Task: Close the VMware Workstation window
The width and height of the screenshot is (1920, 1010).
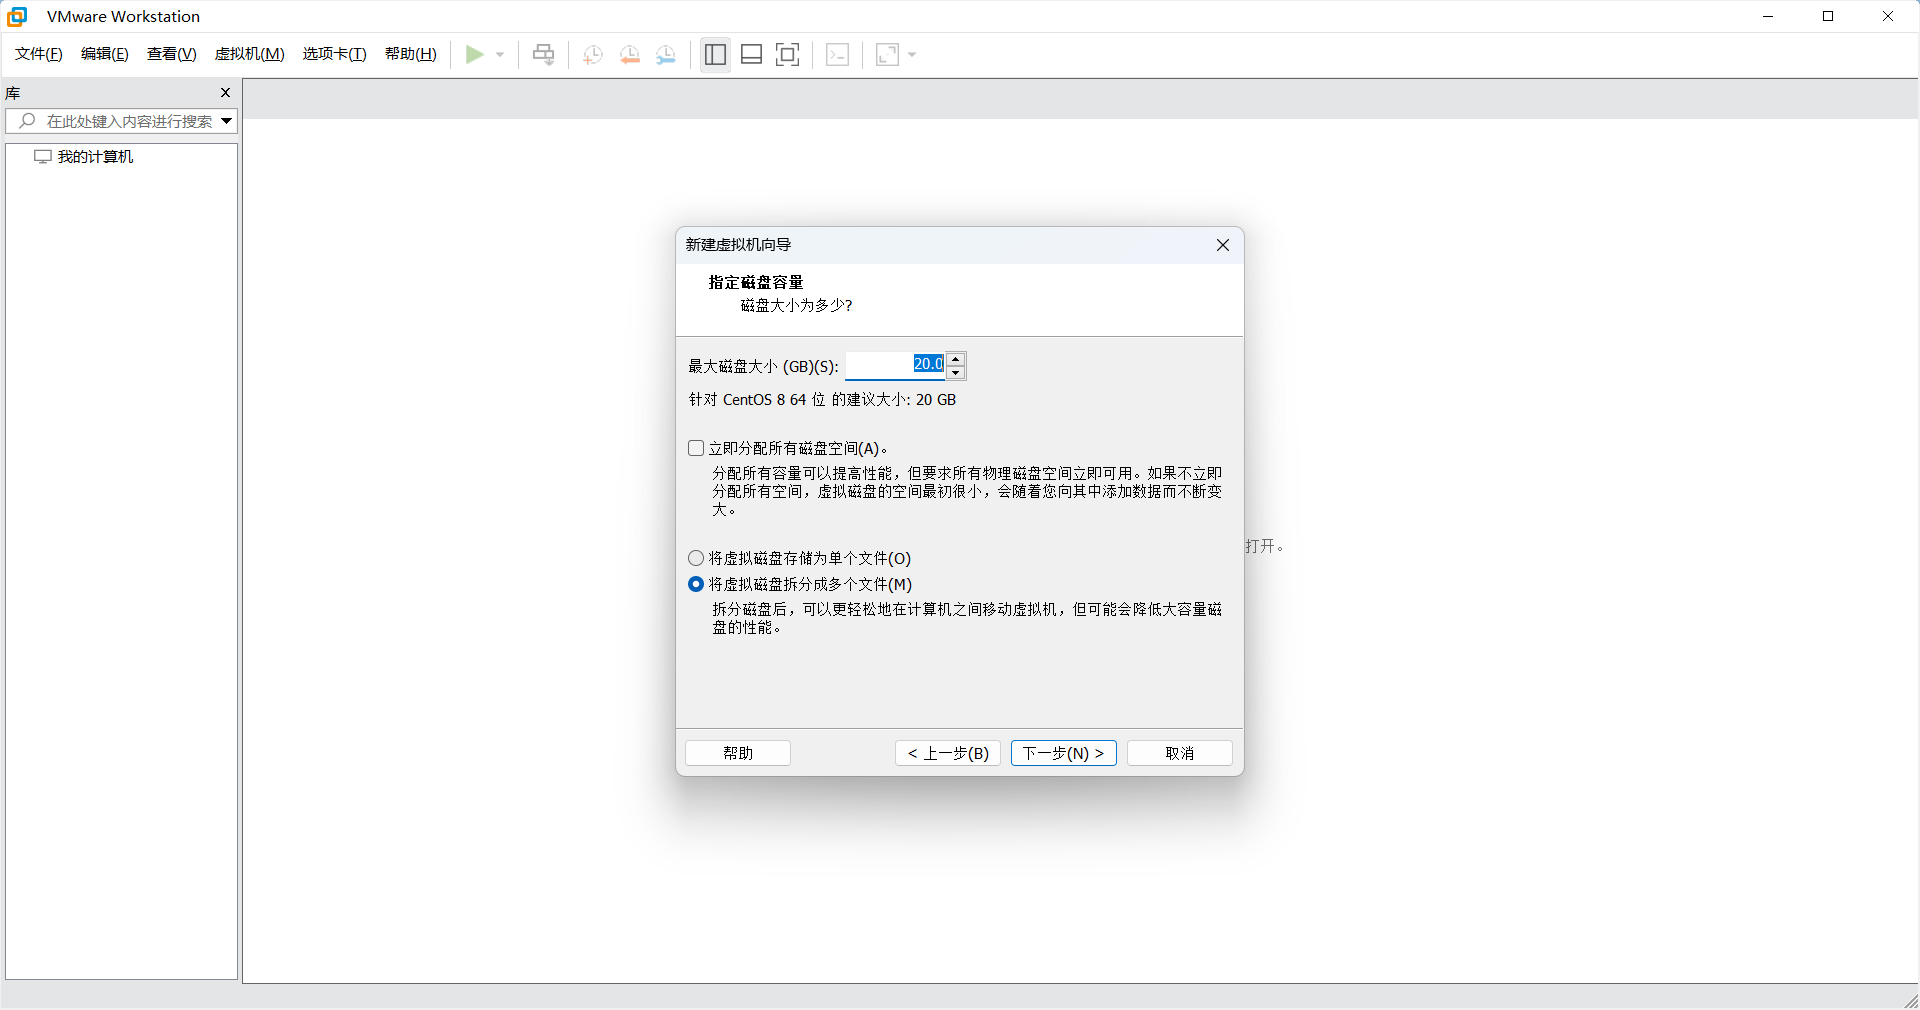Action: tap(1888, 16)
